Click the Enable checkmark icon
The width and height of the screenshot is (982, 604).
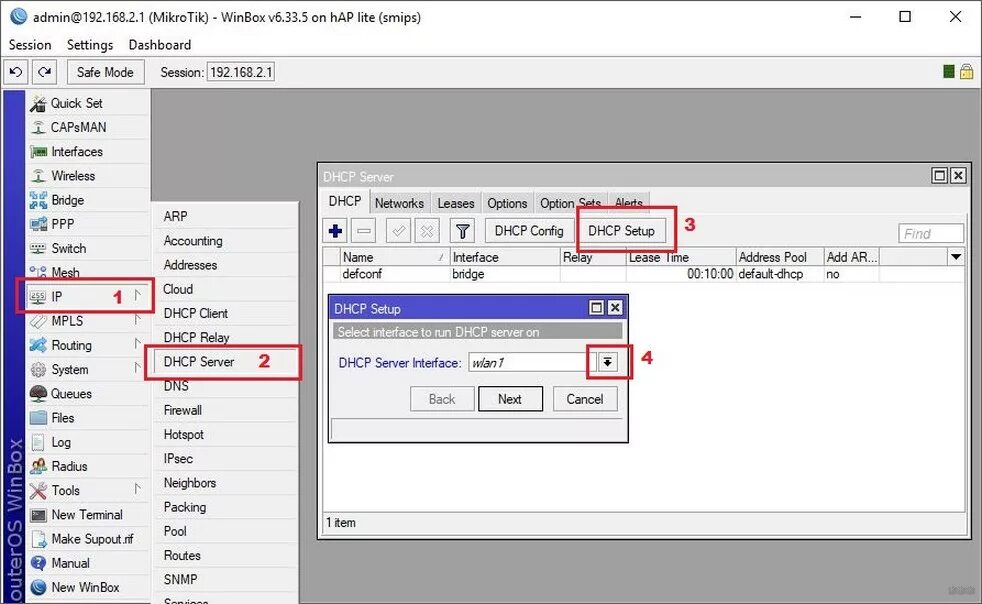point(398,231)
